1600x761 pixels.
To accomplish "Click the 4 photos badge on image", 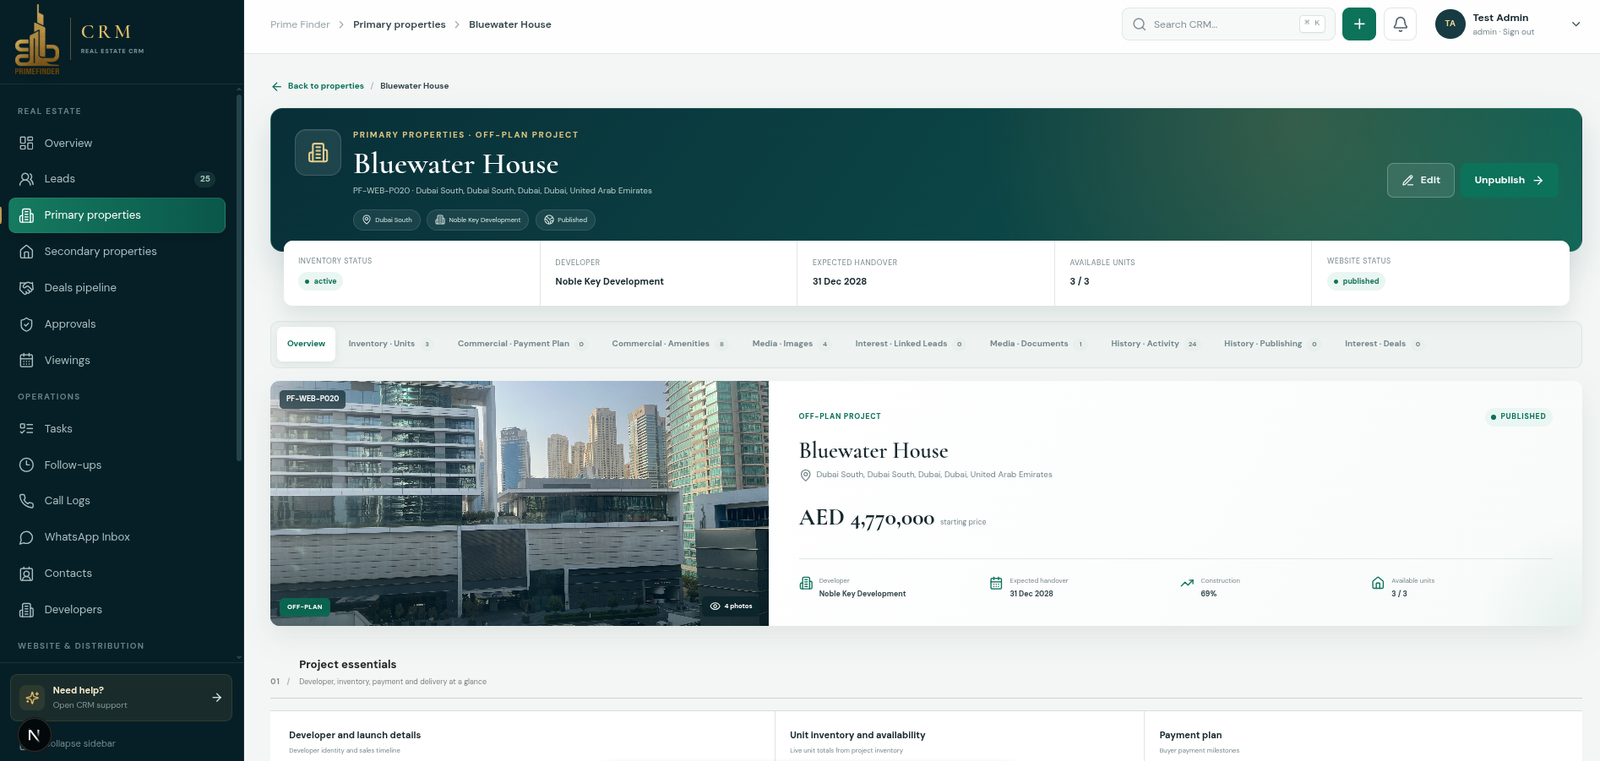I will click(x=731, y=606).
